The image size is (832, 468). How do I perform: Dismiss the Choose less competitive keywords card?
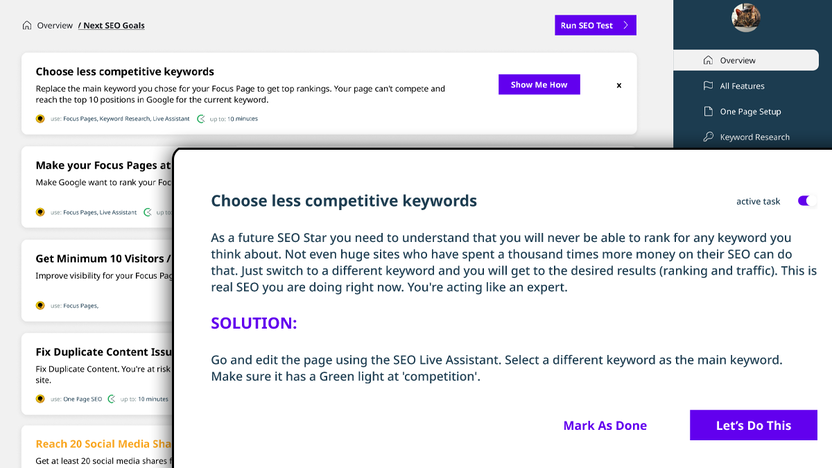tap(619, 85)
